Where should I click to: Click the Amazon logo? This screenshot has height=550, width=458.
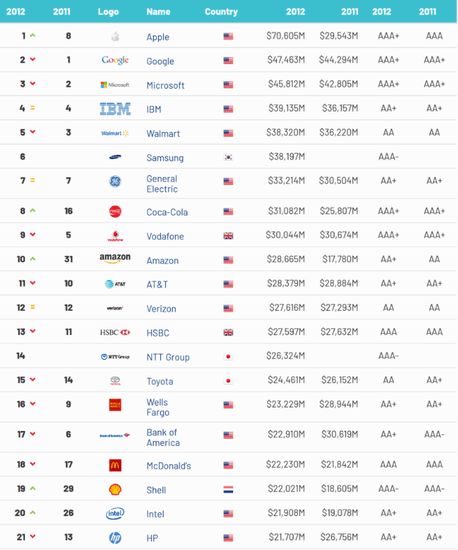pos(115,259)
